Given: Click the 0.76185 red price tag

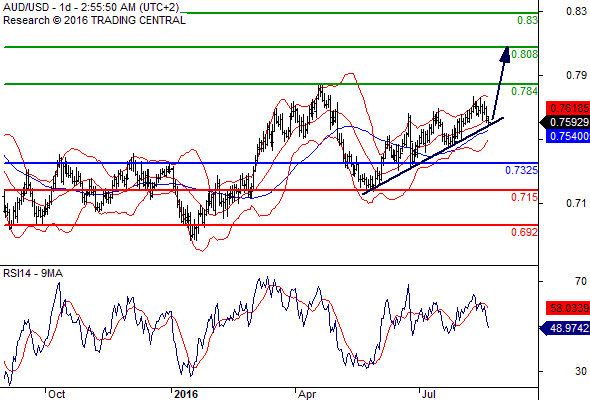Looking at the screenshot, I should pyautogui.click(x=568, y=108).
